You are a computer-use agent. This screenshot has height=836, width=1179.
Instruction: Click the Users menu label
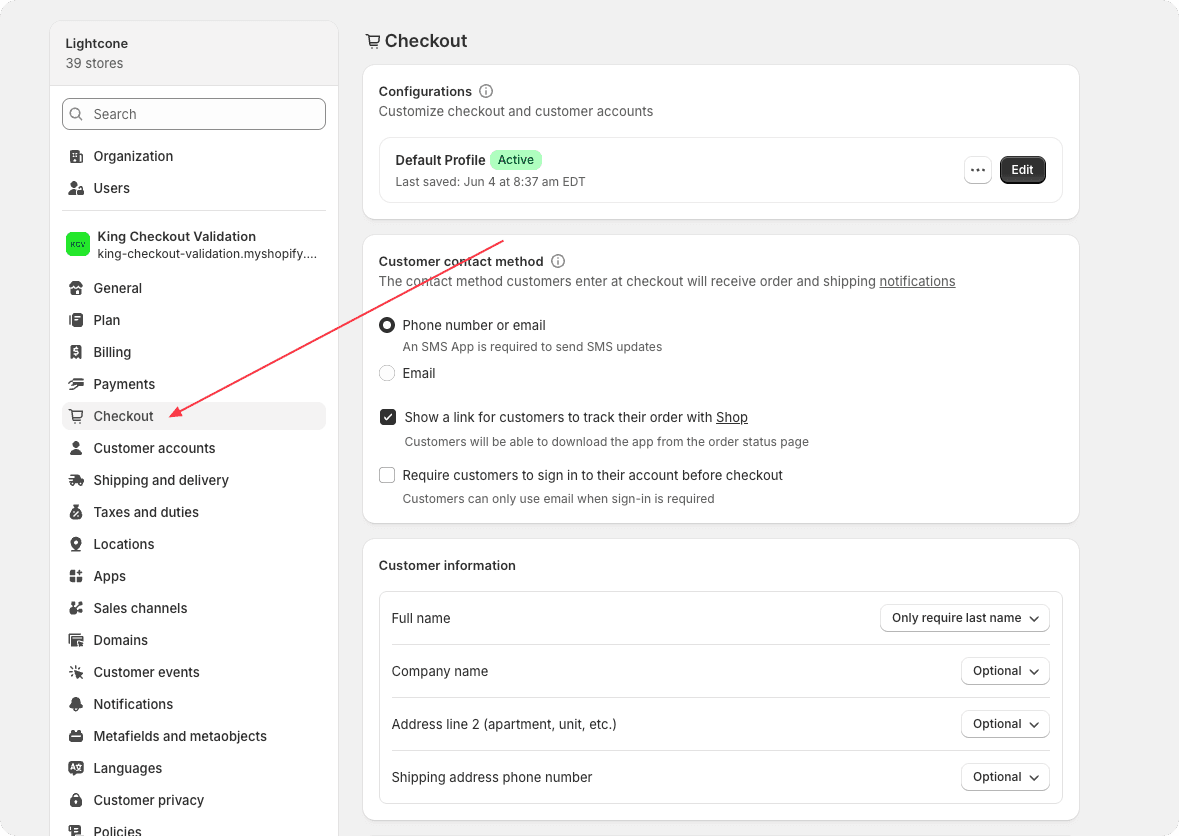[111, 188]
